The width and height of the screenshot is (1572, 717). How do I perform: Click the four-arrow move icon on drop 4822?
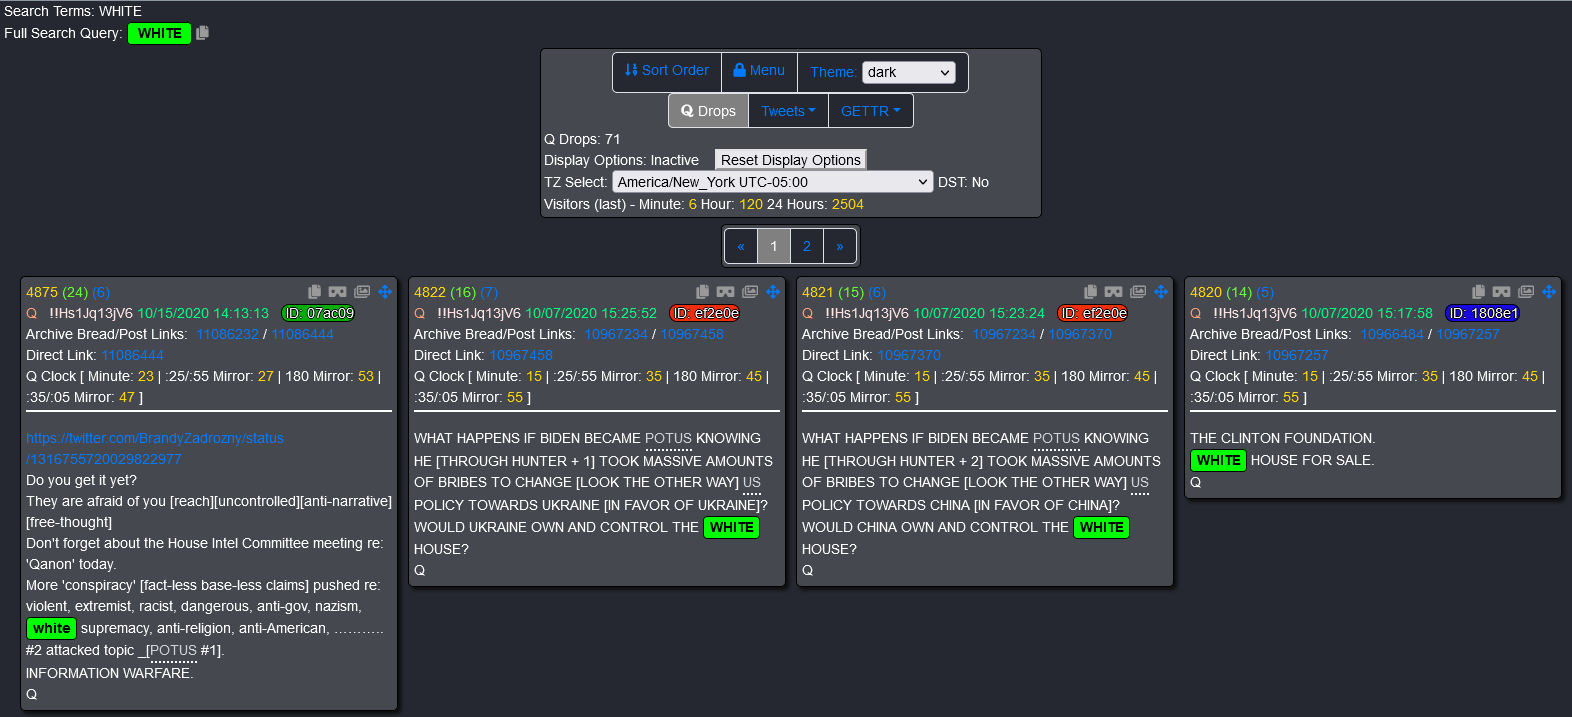click(773, 292)
